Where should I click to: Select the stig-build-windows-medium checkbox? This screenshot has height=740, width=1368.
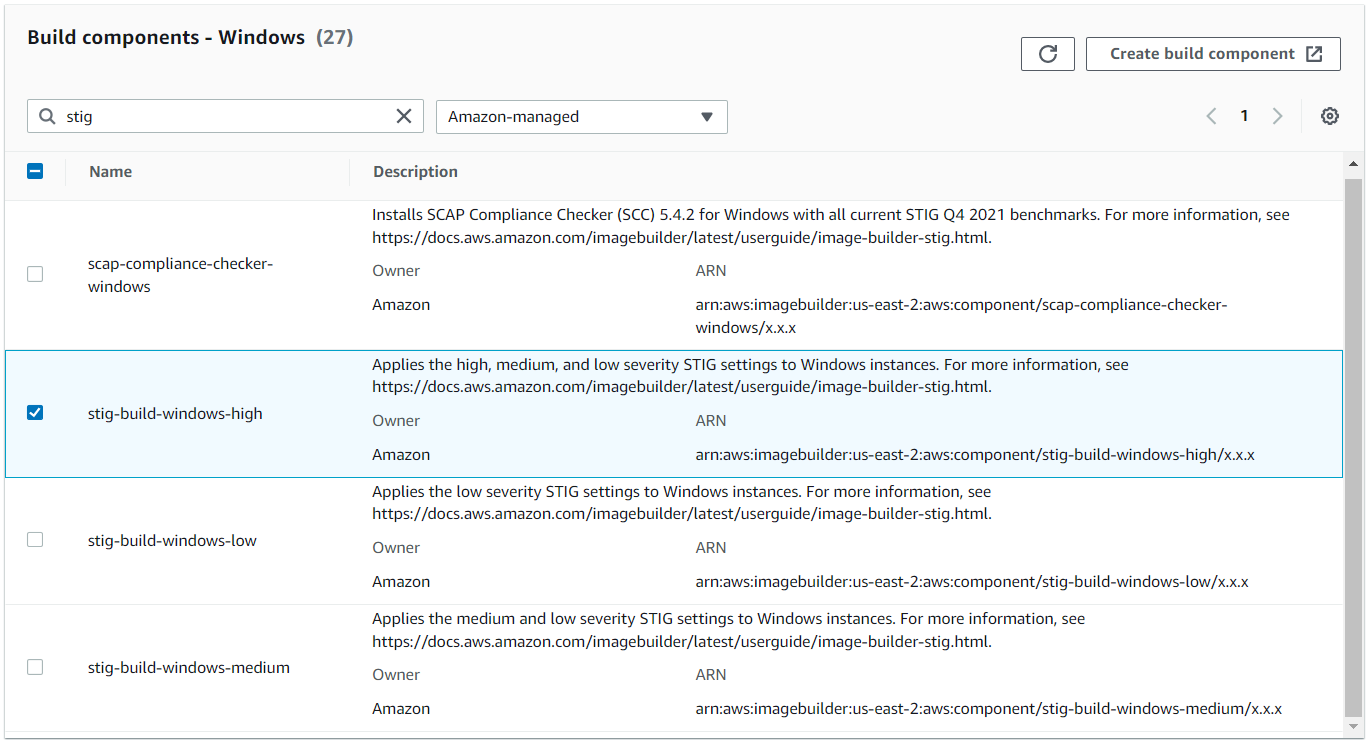tap(35, 666)
